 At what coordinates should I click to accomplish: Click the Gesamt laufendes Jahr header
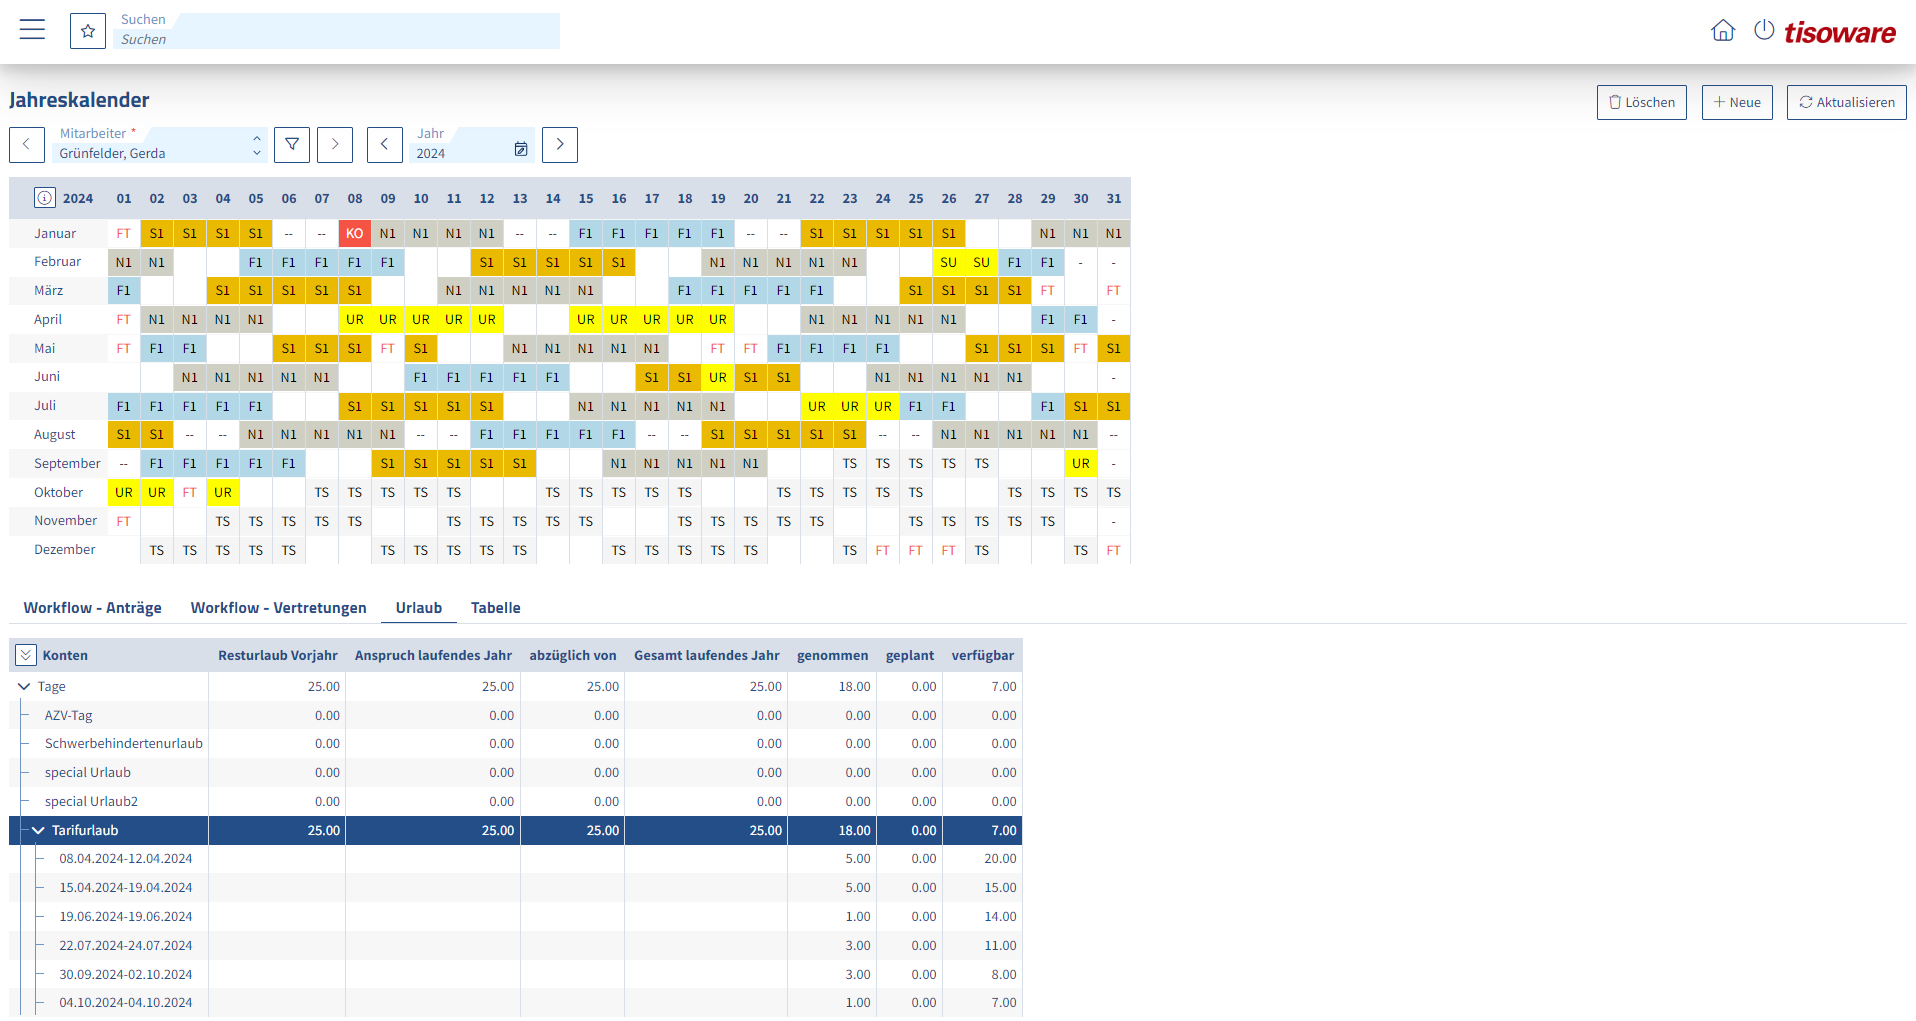pyautogui.click(x=707, y=655)
